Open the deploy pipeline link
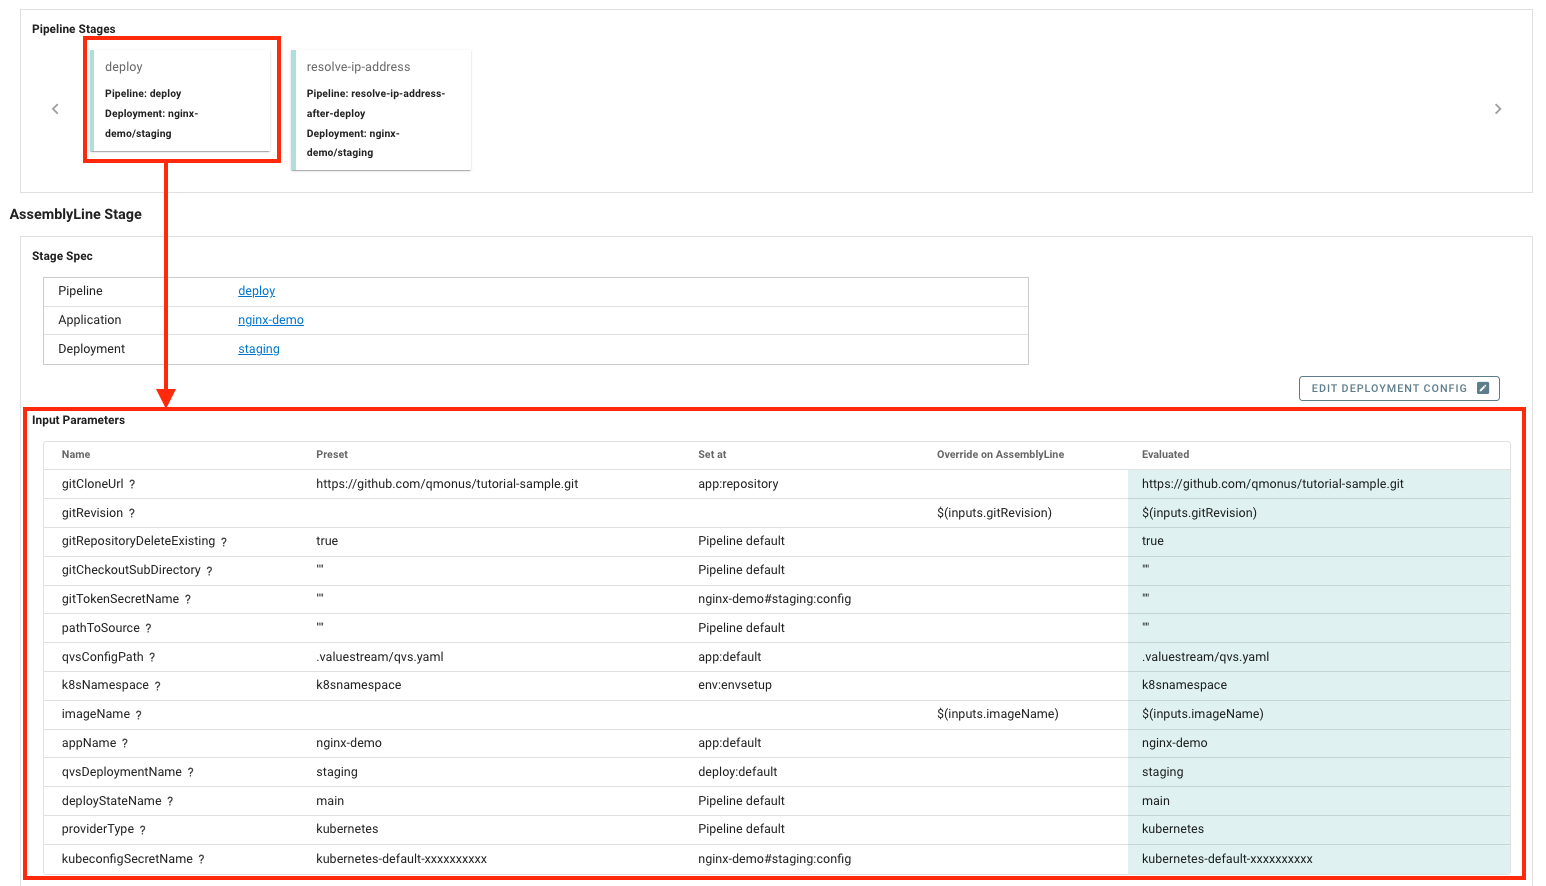The width and height of the screenshot is (1546, 886). pos(256,291)
